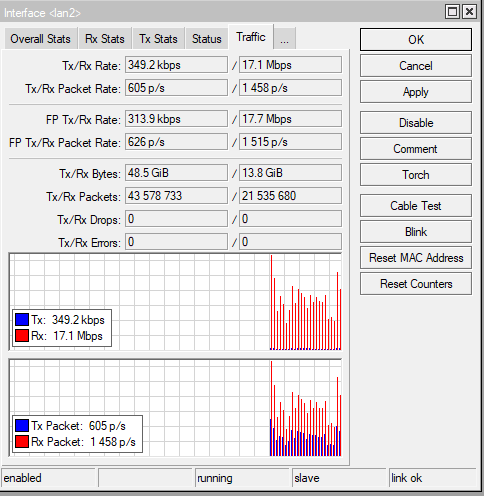Click the blue Tx Packet legend swatch

(22, 426)
